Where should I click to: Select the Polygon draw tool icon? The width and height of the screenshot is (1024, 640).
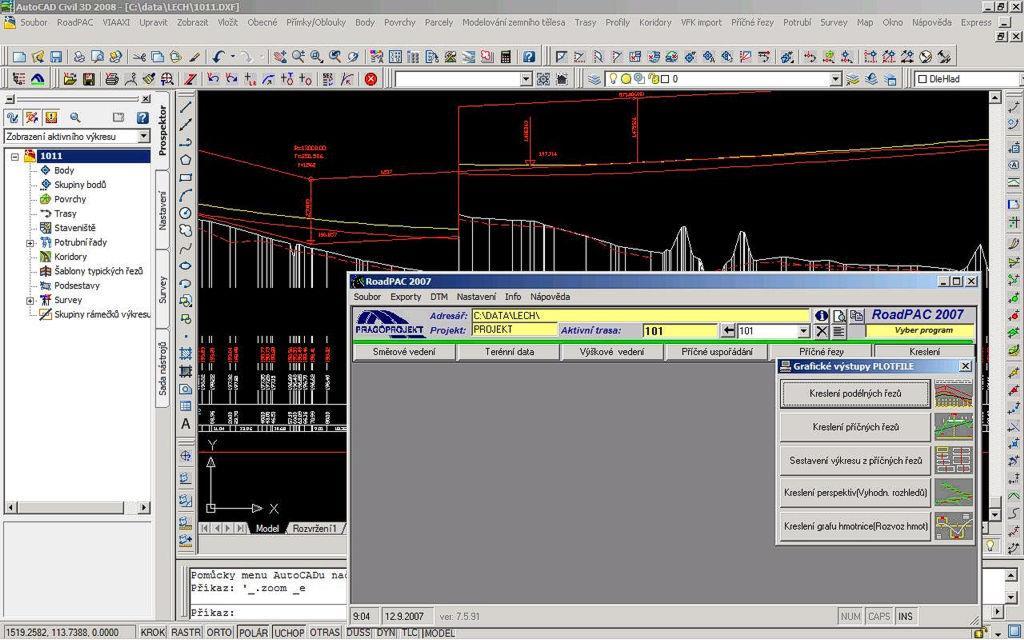[x=185, y=159]
